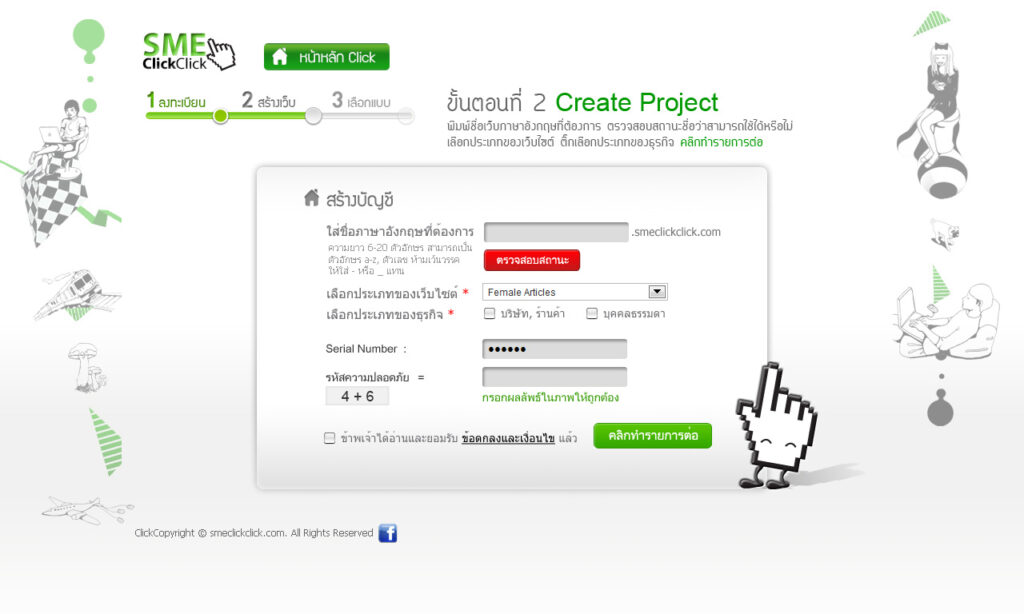Screen dimensions: 1024x614
Task: Click the house icon beside สร้างบัญชี
Action: tap(312, 198)
